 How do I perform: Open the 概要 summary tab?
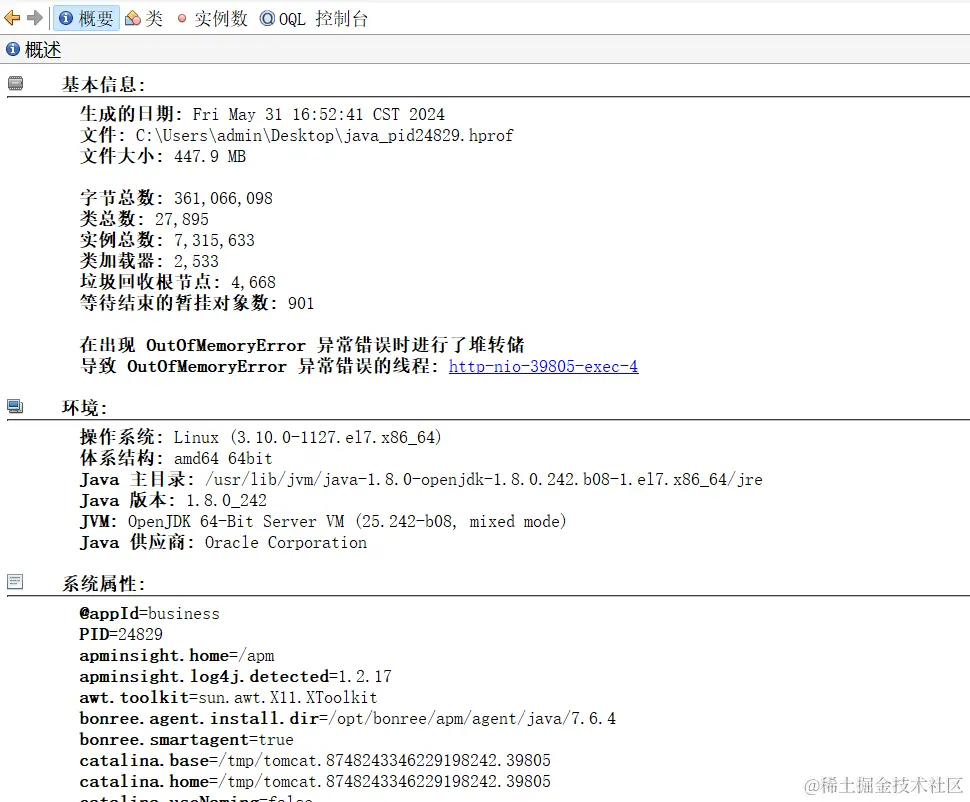[86, 19]
